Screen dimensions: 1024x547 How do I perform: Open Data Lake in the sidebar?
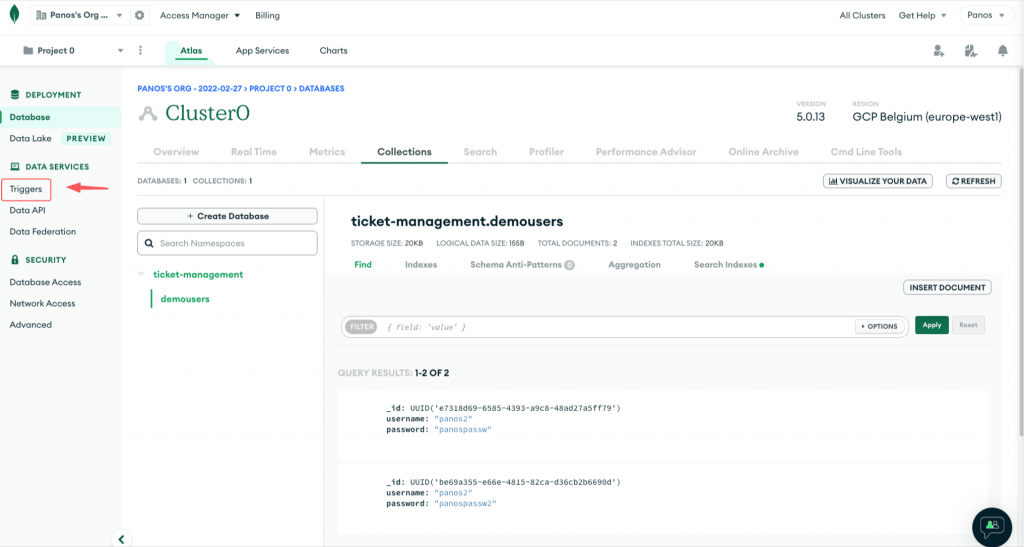(x=30, y=138)
